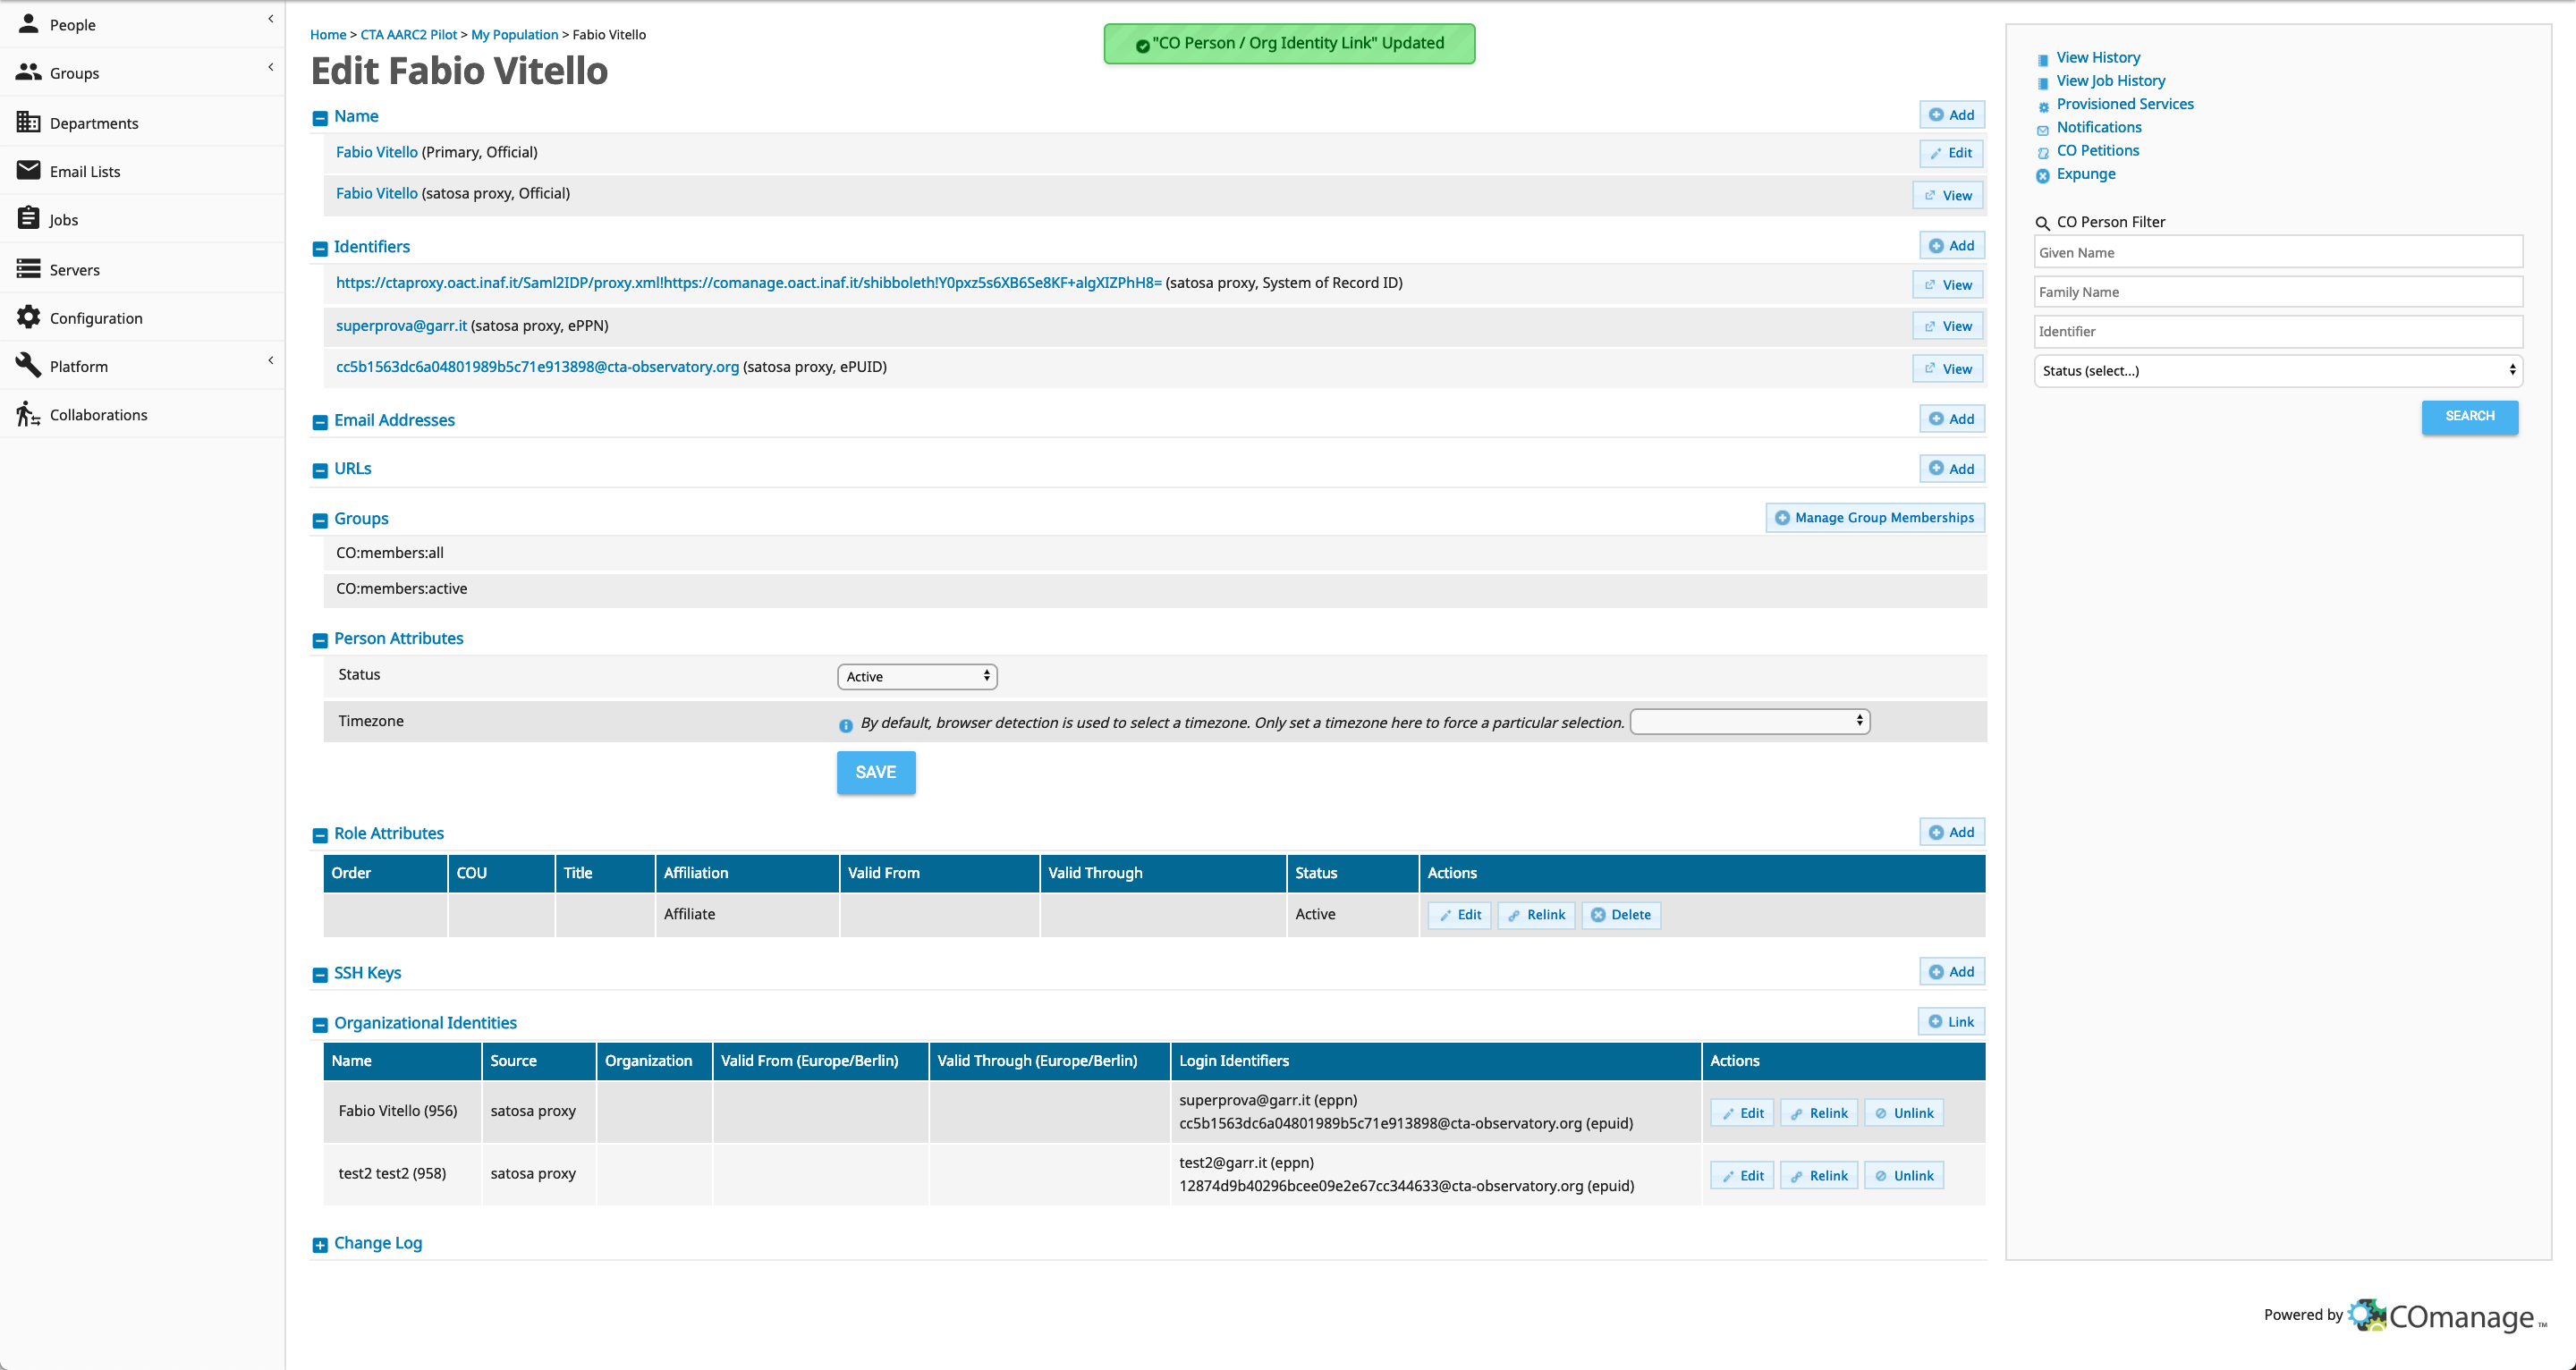
Task: Click the CO Person Filter magnifier icon
Action: 2043,223
